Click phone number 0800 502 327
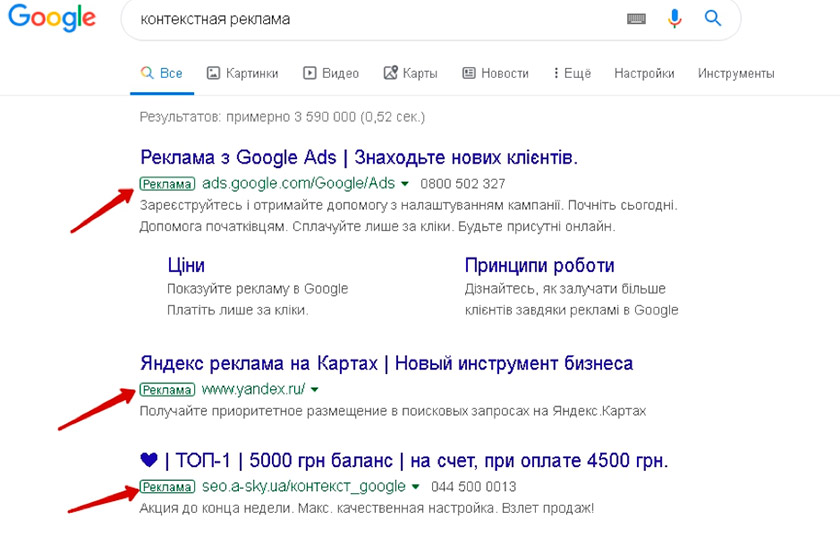This screenshot has width=840, height=537. tap(463, 184)
